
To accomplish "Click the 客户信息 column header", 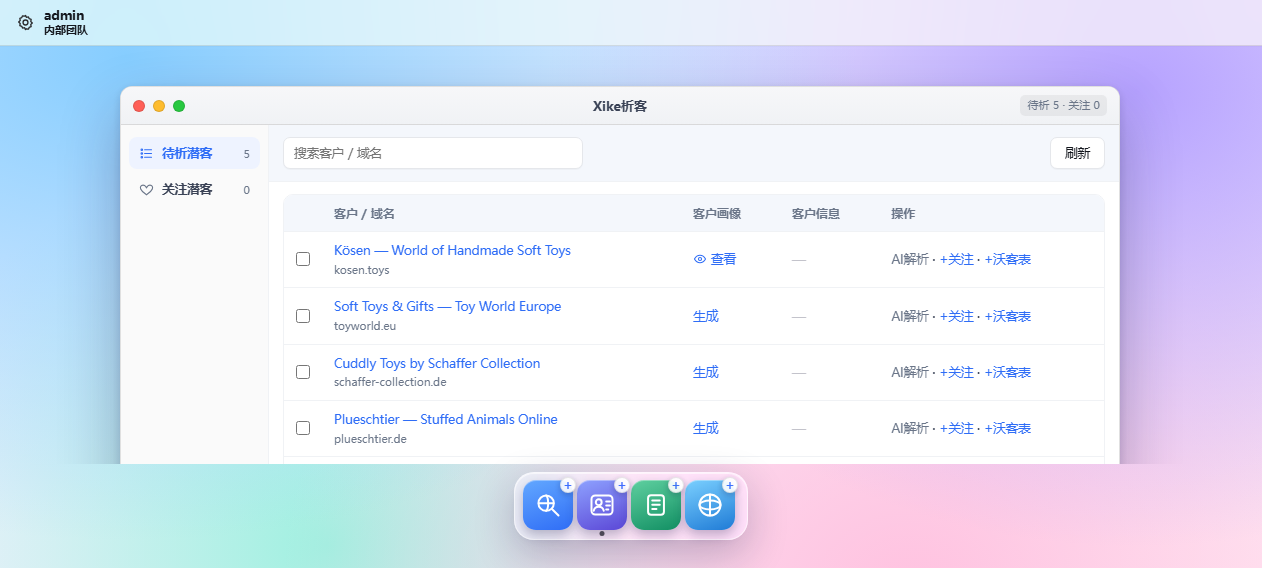I will pos(816,214).
